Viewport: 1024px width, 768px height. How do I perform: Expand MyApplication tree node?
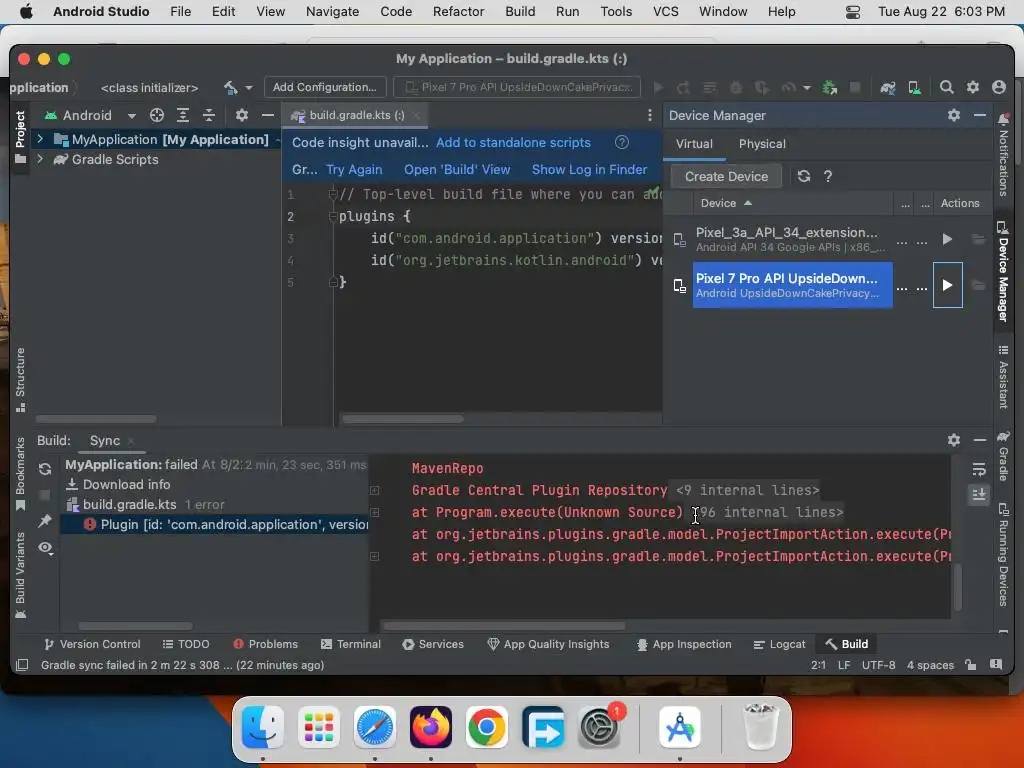pos(40,139)
